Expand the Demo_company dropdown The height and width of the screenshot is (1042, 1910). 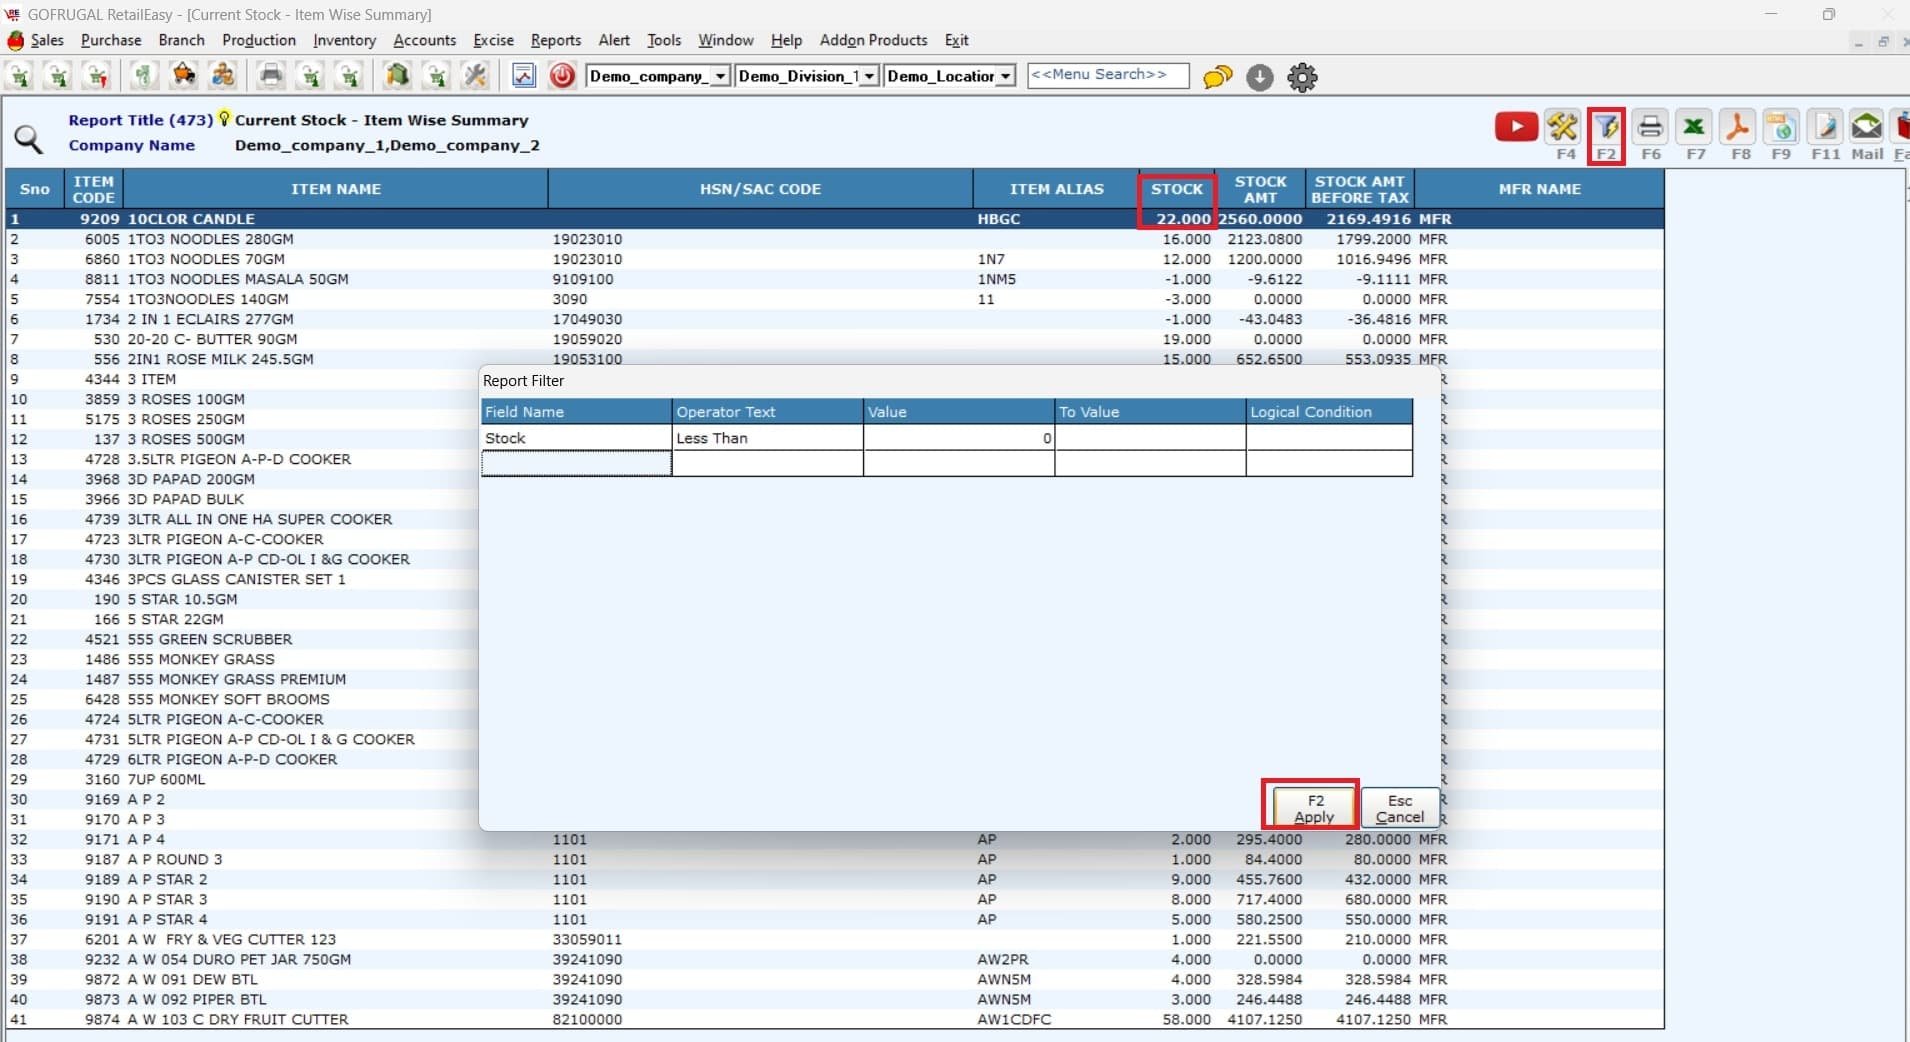tap(720, 76)
